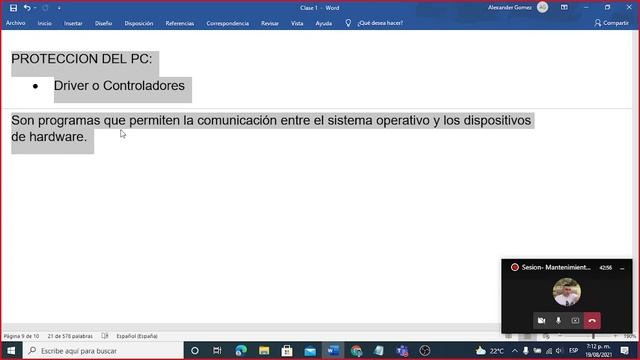Open Customize Quick Access Toolbar dropdown
Screen dimensions: 640x360
coord(59,8)
